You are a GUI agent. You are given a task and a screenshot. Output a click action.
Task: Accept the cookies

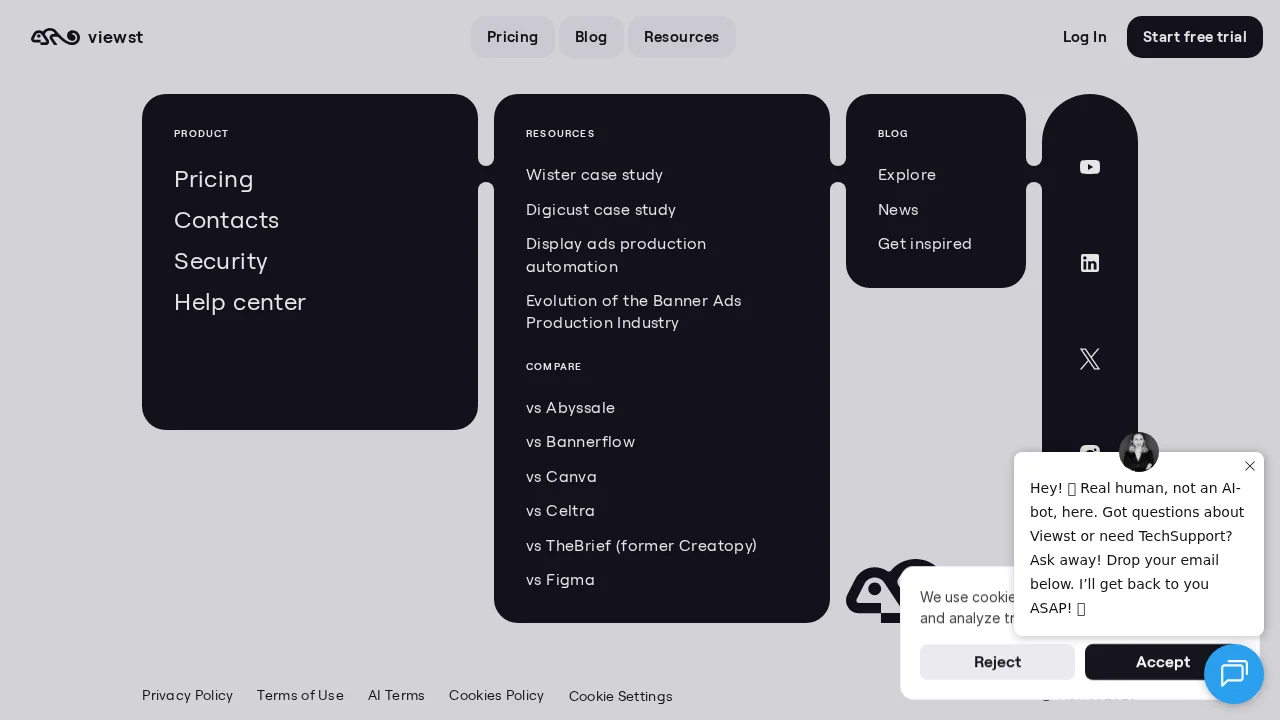(1163, 662)
